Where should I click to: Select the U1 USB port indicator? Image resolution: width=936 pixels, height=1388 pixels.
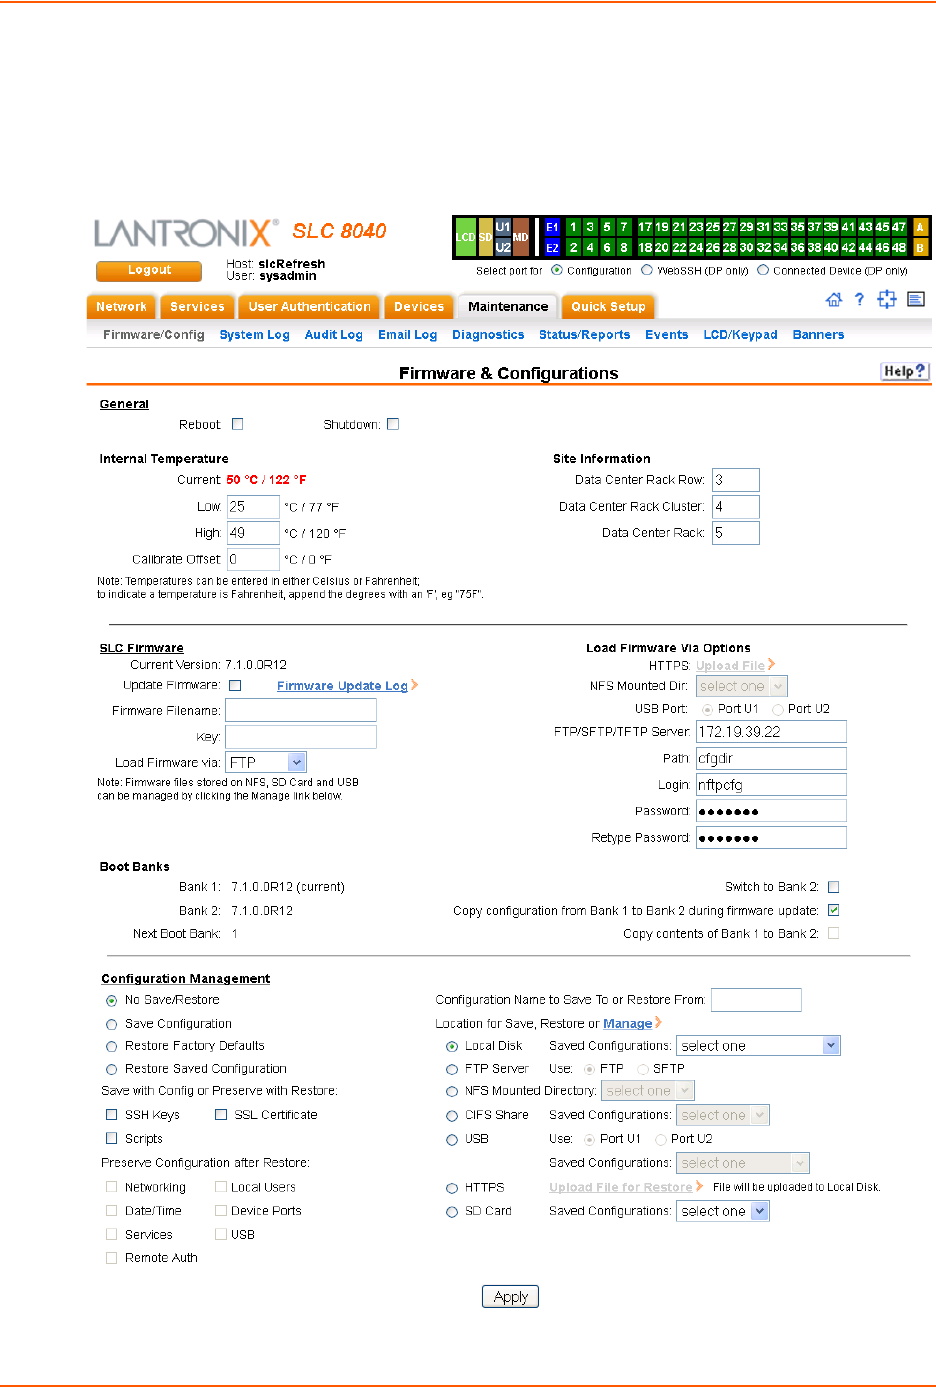coord(503,228)
